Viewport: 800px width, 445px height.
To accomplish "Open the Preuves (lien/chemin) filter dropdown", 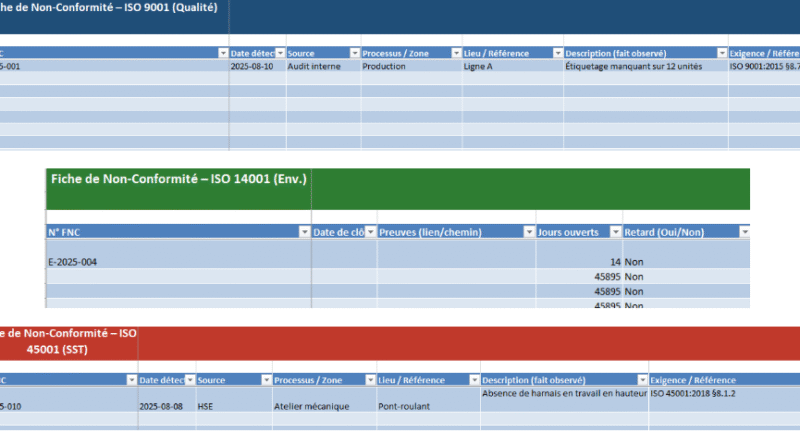I will click(528, 232).
